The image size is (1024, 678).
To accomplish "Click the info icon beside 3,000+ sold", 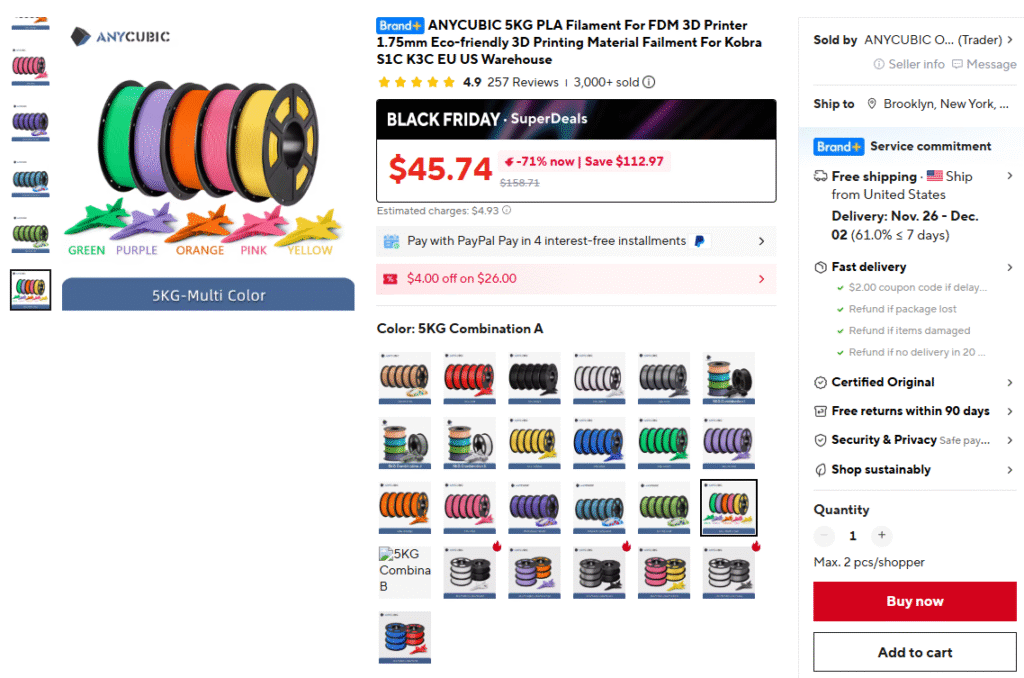I will tap(648, 82).
